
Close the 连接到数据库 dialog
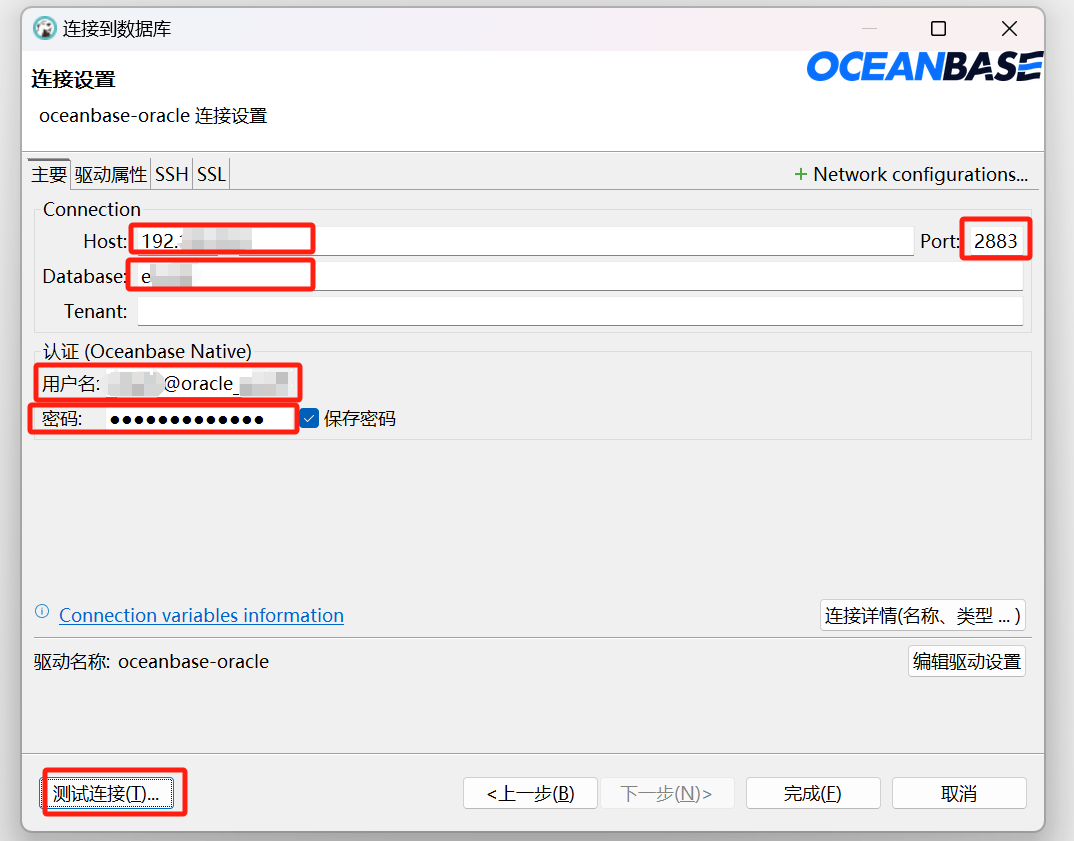1009,29
